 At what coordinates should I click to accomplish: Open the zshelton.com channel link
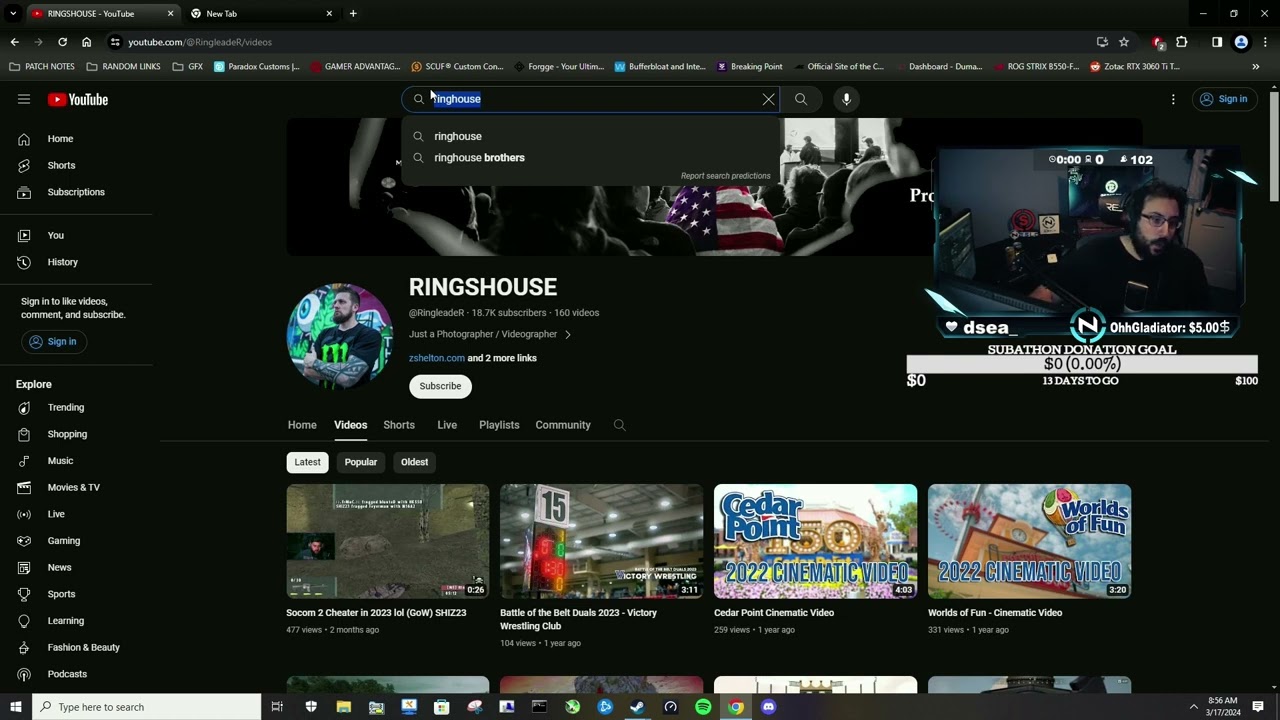(x=437, y=358)
